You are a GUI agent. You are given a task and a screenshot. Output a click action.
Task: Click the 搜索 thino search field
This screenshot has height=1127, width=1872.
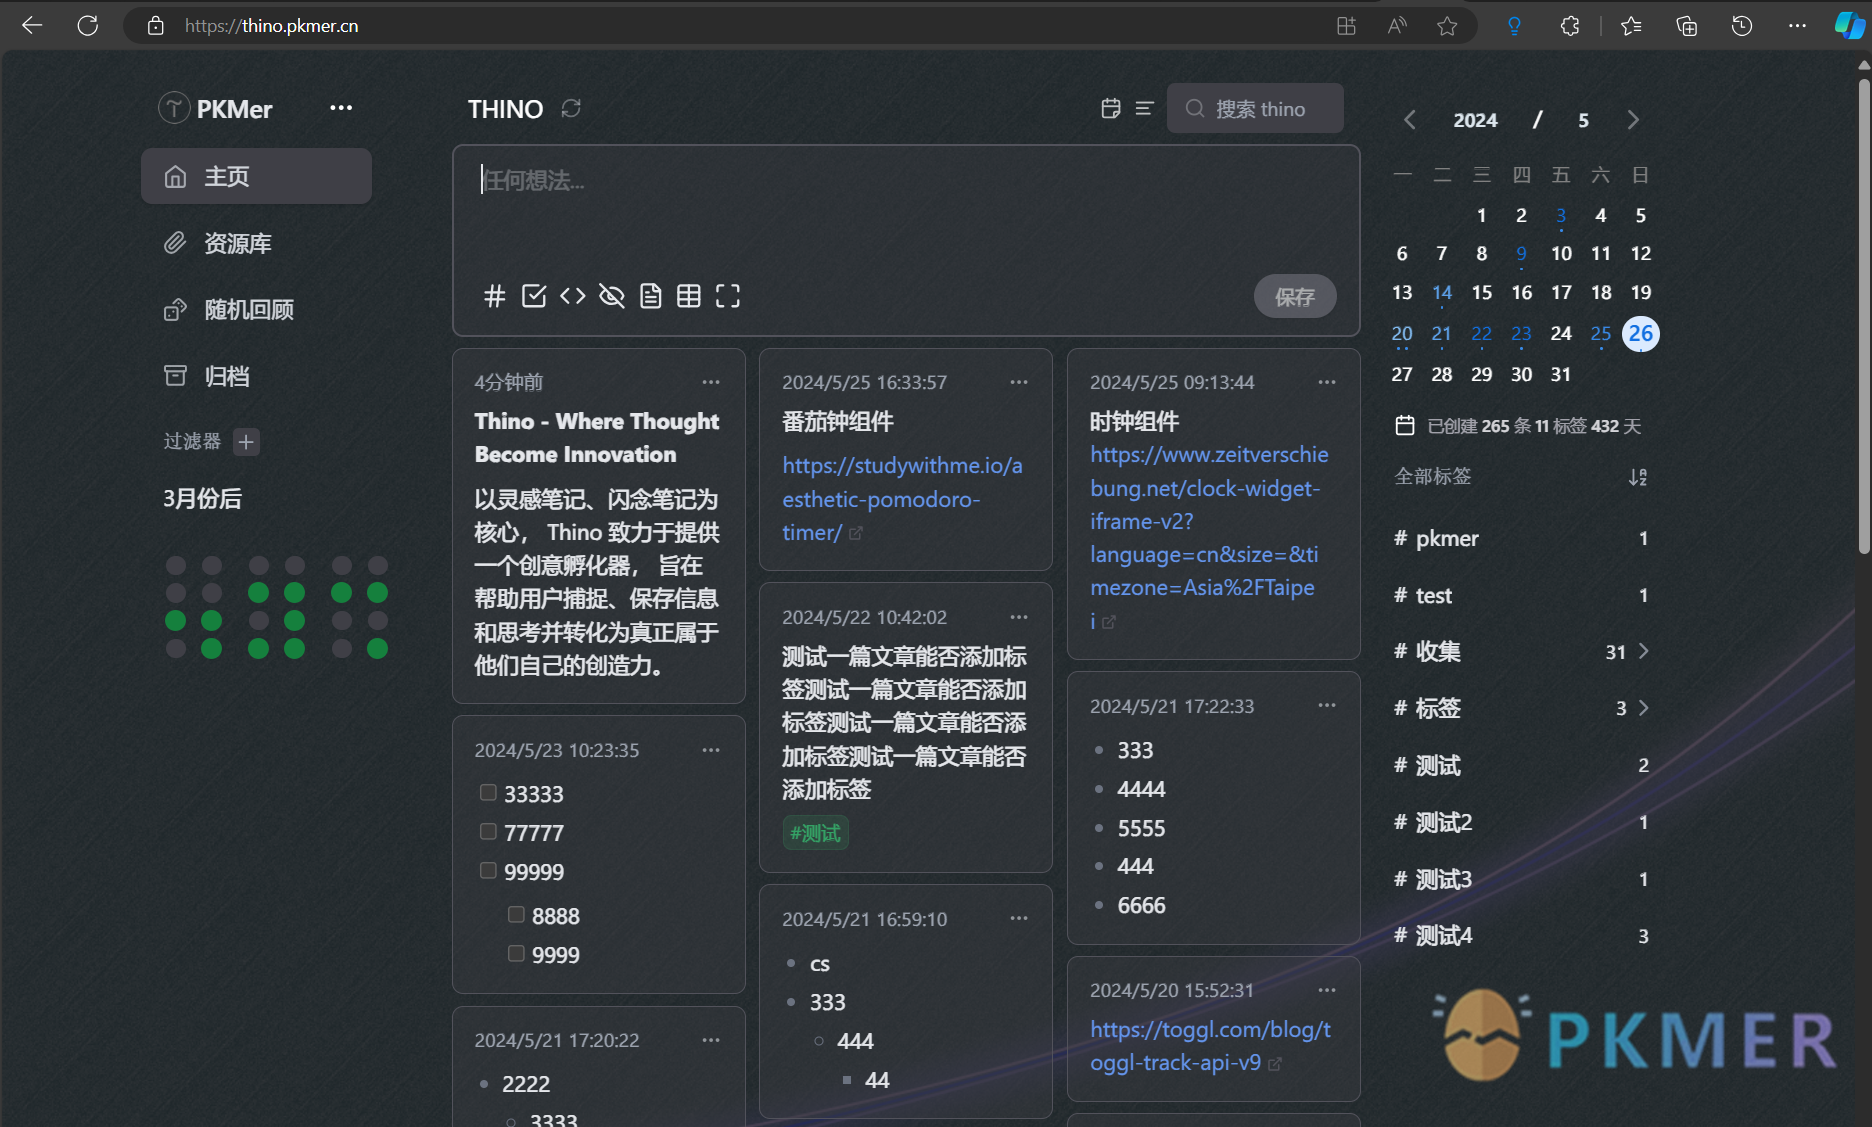(x=1255, y=108)
